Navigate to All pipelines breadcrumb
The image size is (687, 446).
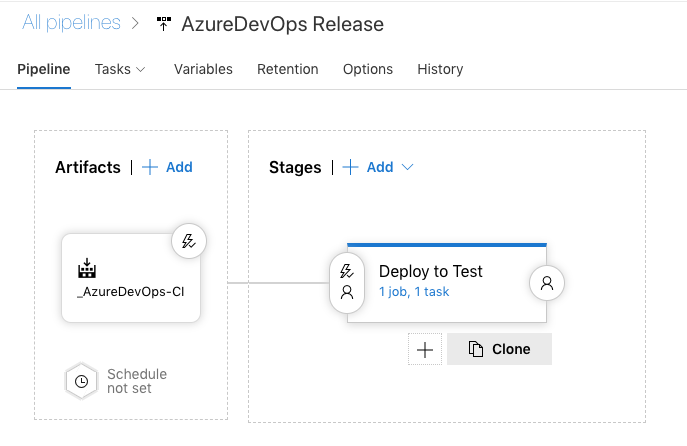pyautogui.click(x=71, y=23)
